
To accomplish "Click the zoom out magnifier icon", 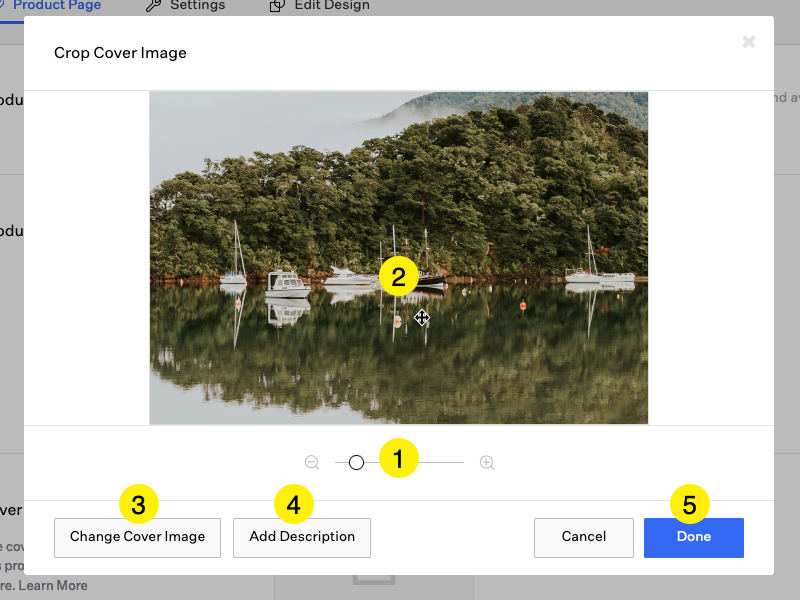I will coord(312,463).
